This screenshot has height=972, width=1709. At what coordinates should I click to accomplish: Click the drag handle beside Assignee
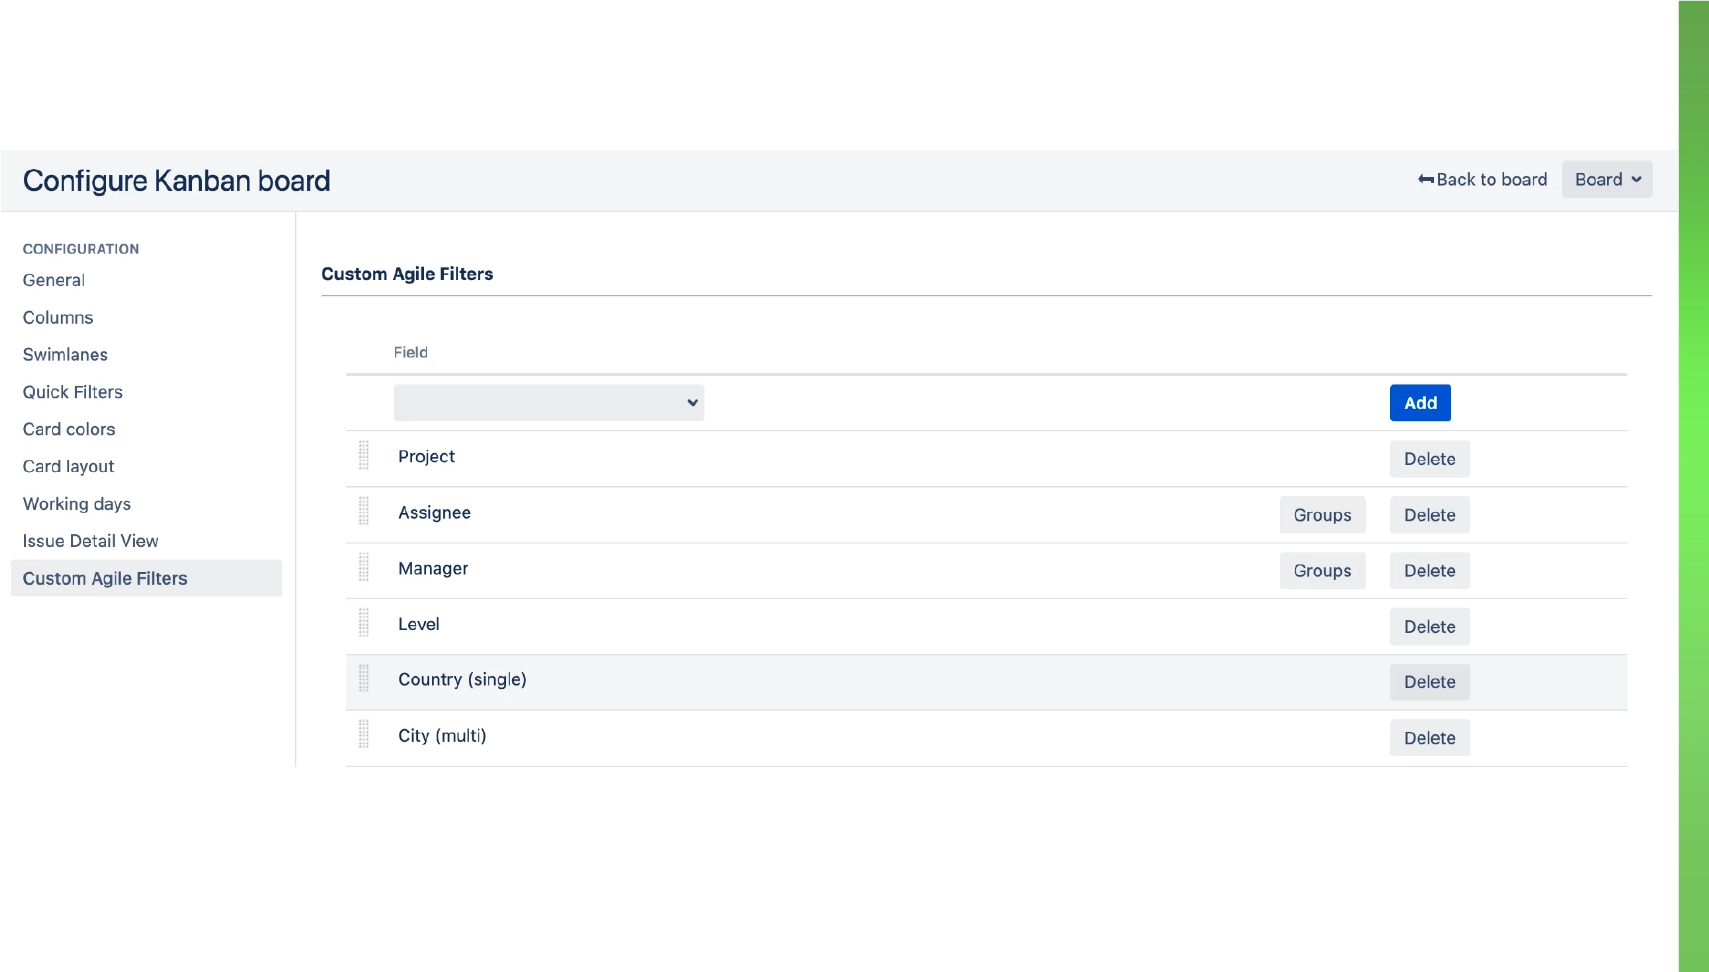pos(364,512)
